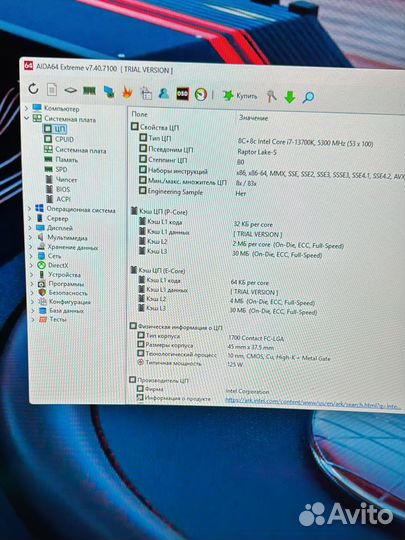
Task: Click the green download arrow icon
Action: [290, 97]
